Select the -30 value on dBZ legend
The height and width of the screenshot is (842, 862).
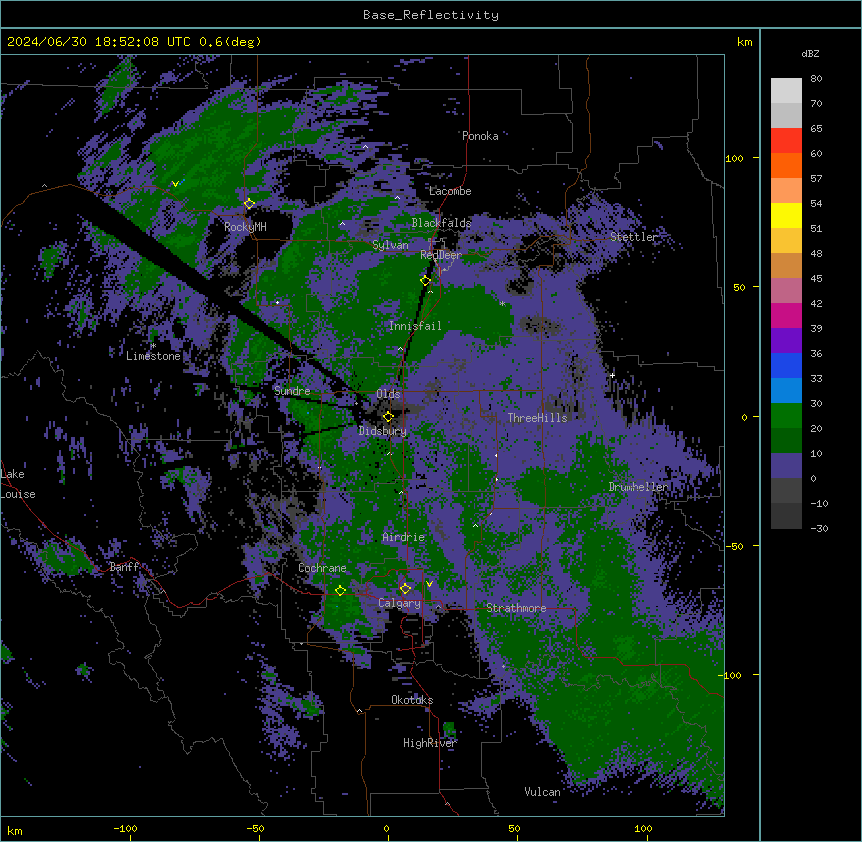coord(819,528)
